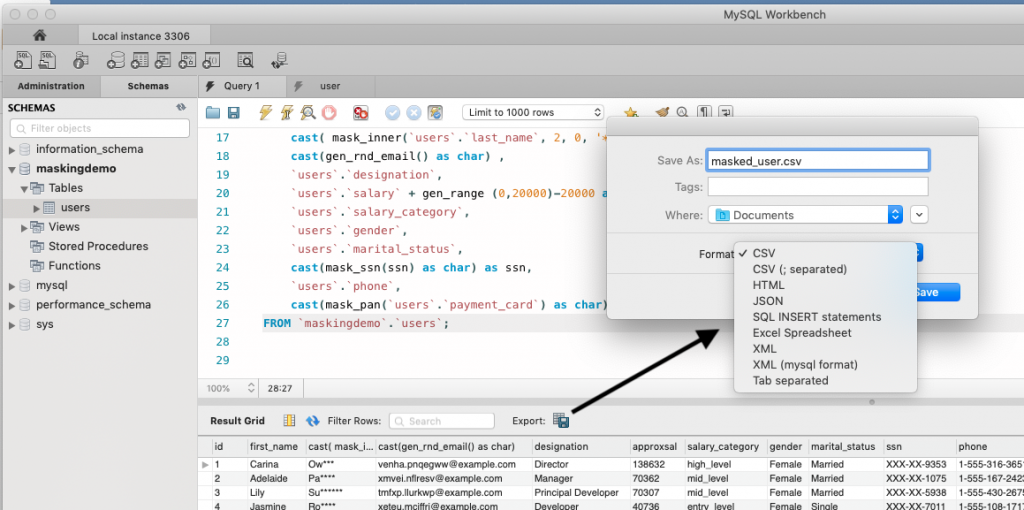The height and width of the screenshot is (510, 1024).
Task: Toggle the auto-commit mode icon
Action: (435, 113)
